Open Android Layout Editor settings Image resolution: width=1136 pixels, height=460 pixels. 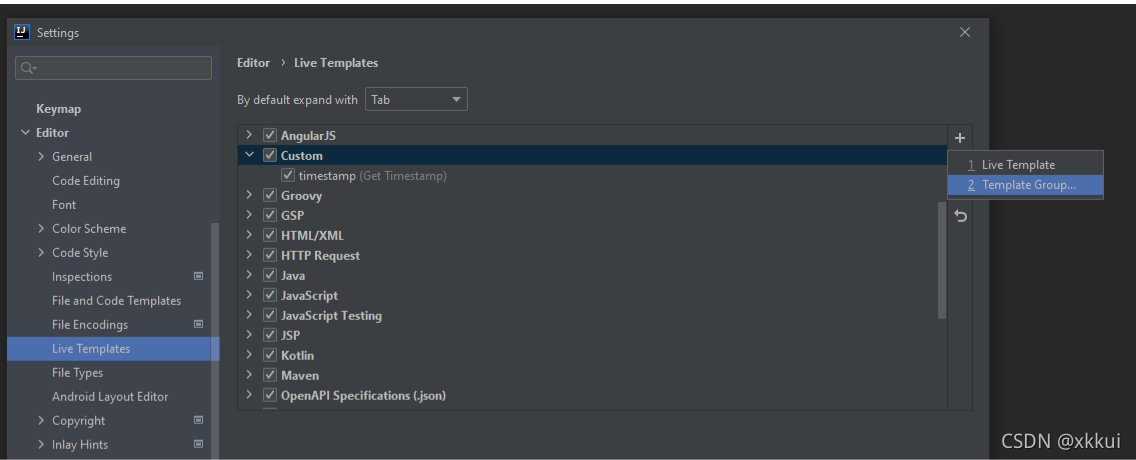click(110, 396)
